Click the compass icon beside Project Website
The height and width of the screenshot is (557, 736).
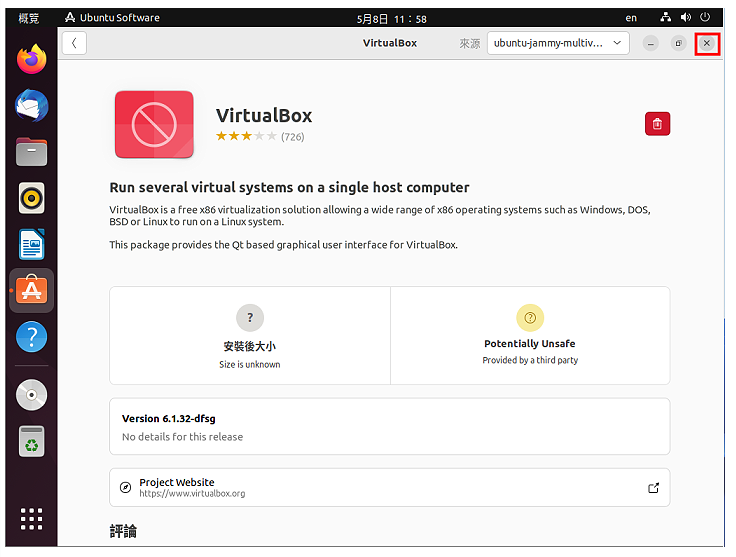(125, 488)
